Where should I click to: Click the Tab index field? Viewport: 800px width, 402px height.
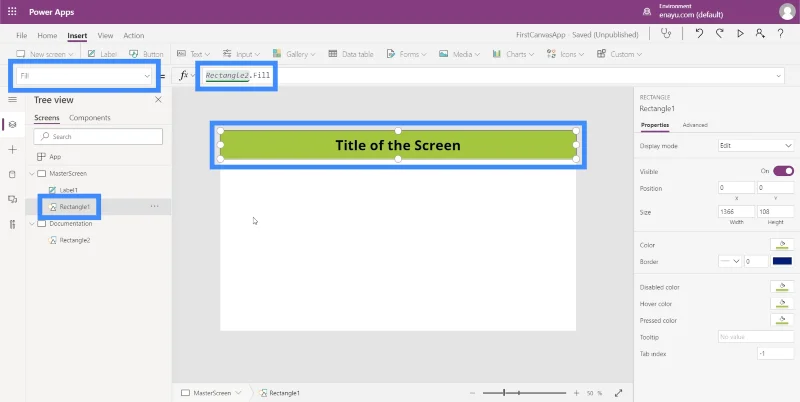point(776,354)
